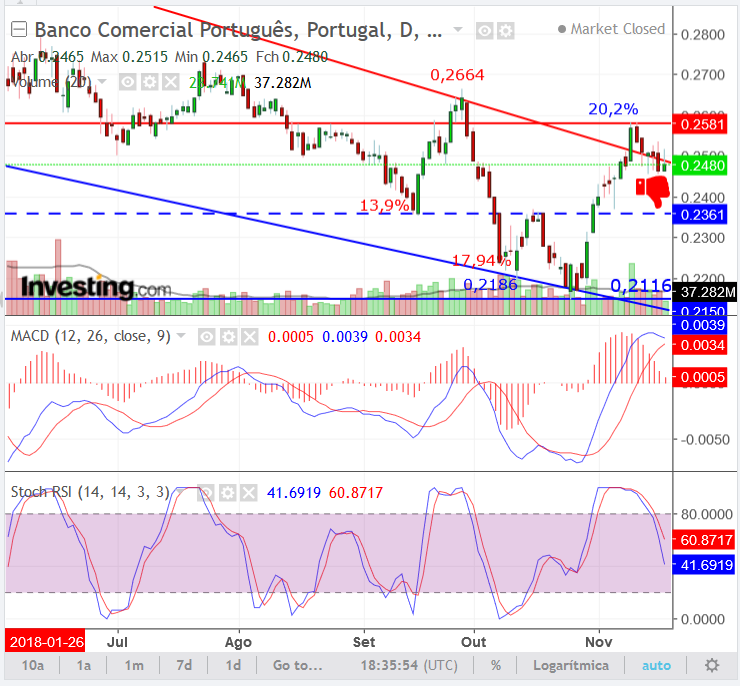Click the Stoch RSI (14, 14, 3, 3) title
This screenshot has width=740, height=687.
[90, 492]
